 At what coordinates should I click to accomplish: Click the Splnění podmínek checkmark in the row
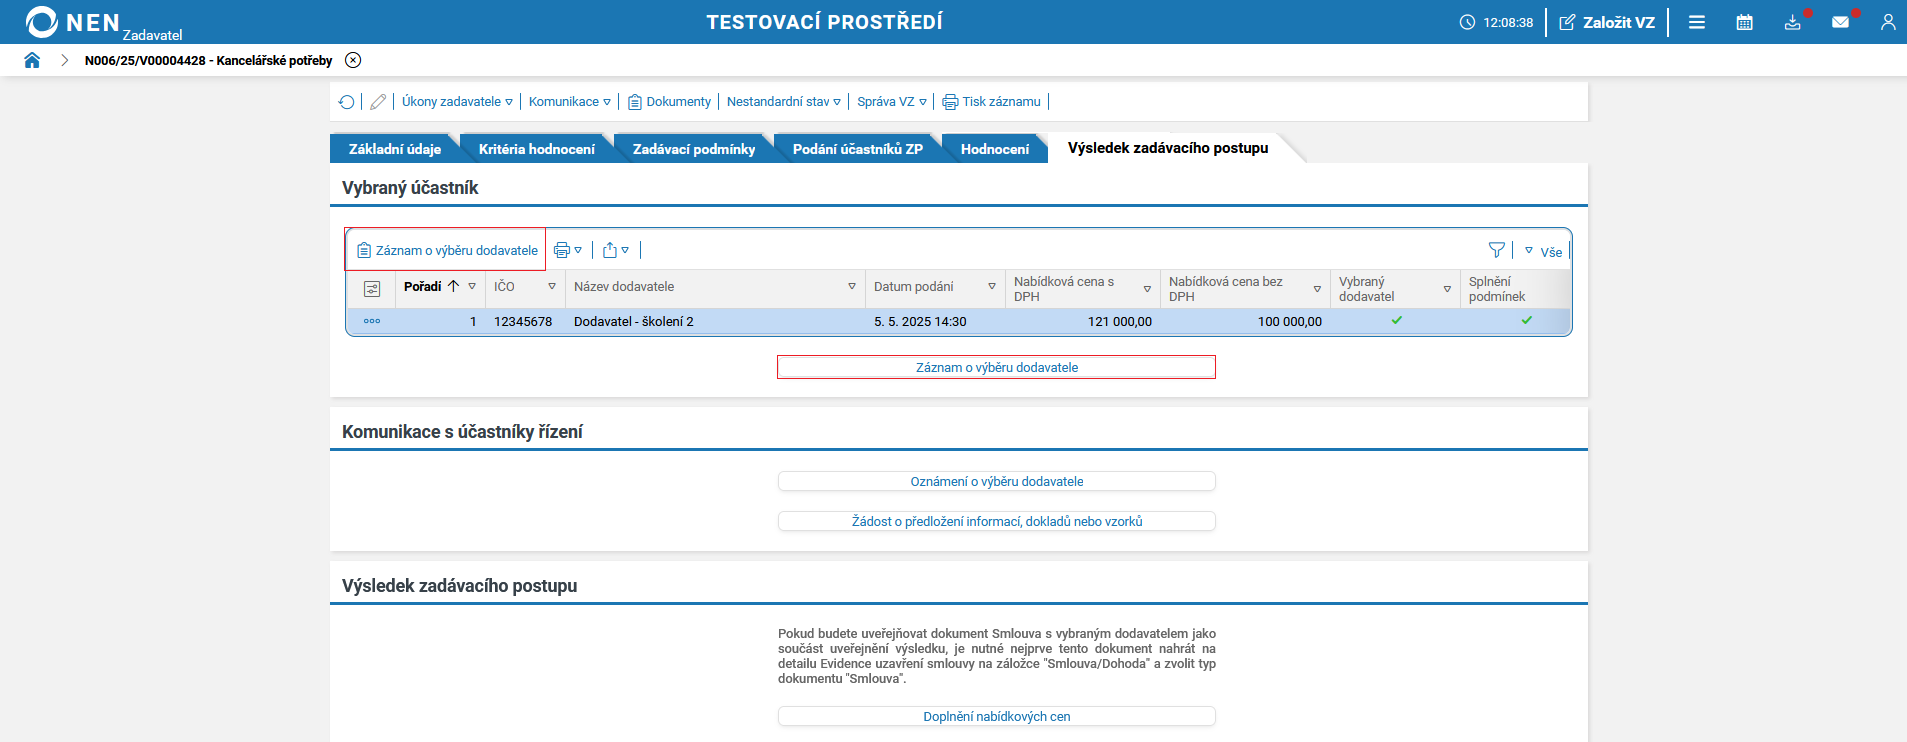[x=1527, y=321]
